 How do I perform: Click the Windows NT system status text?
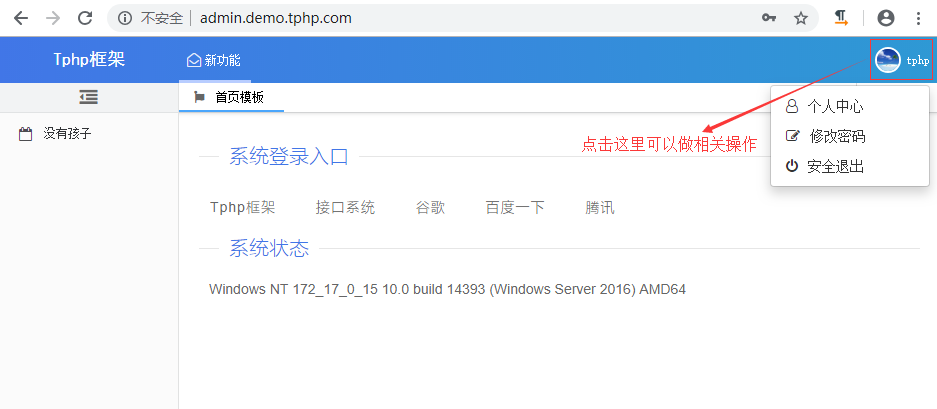pyautogui.click(x=448, y=289)
